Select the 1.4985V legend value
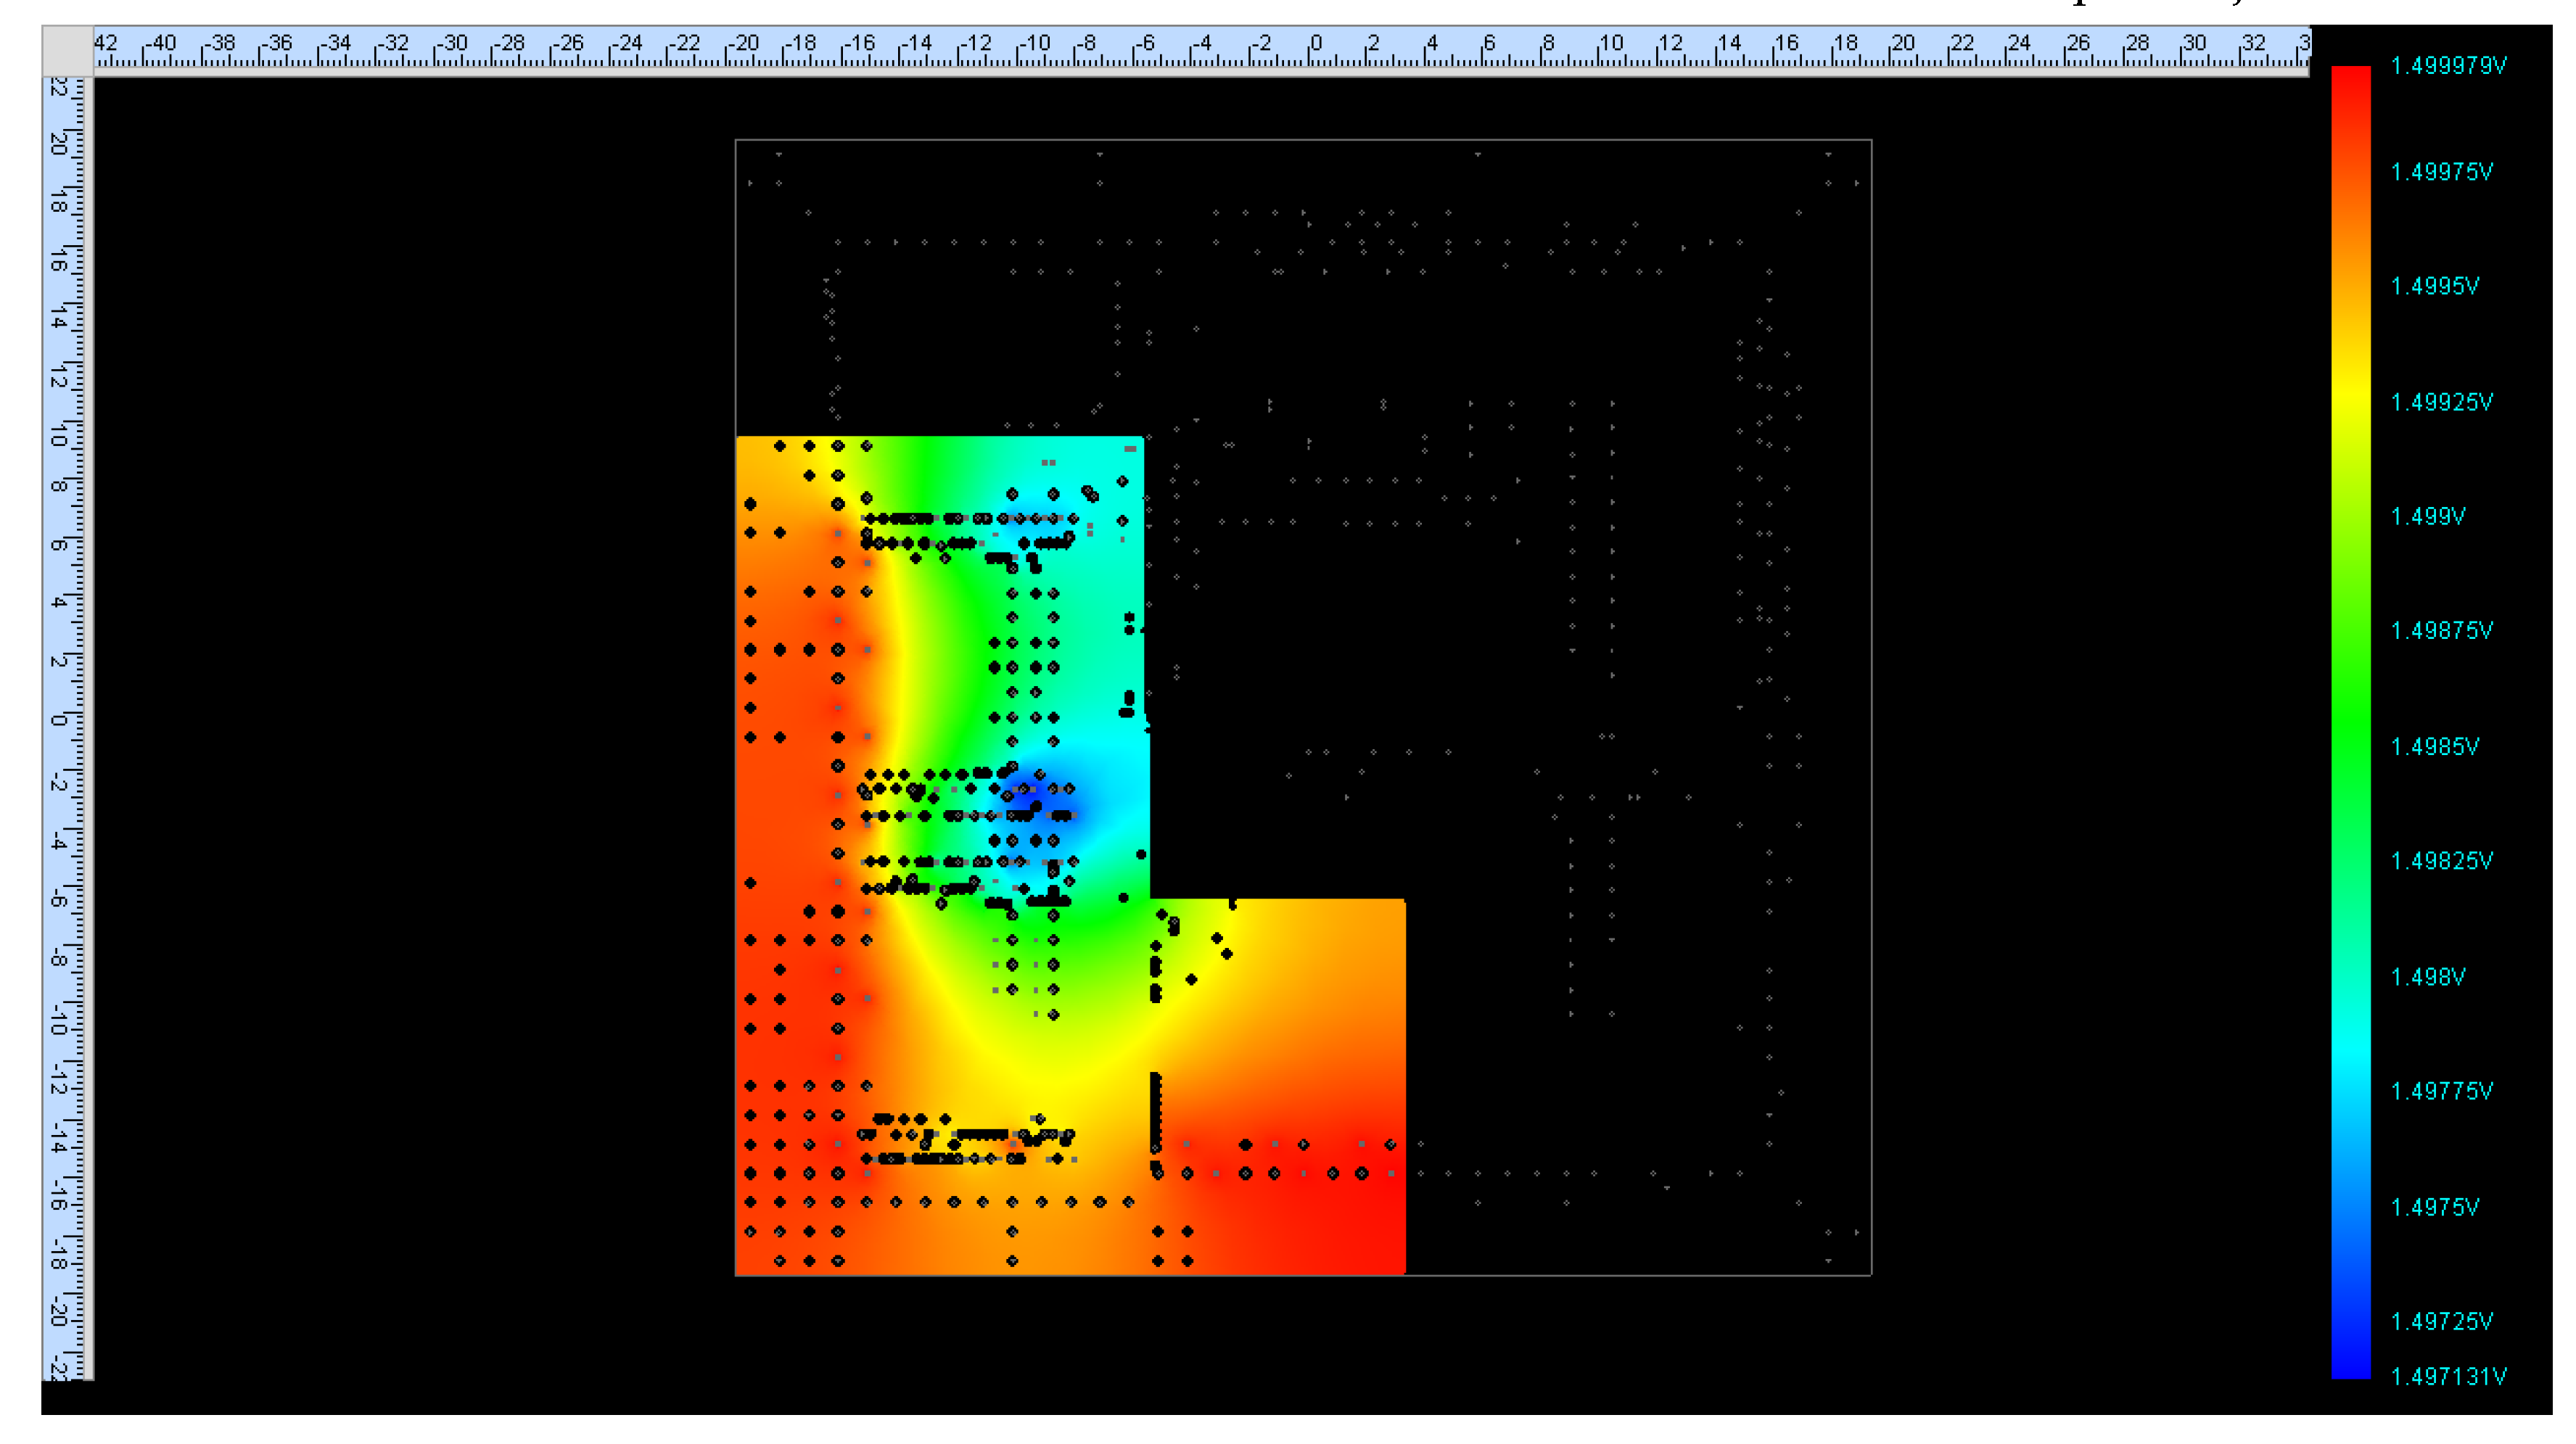The height and width of the screenshot is (1444, 2576). point(2434,747)
